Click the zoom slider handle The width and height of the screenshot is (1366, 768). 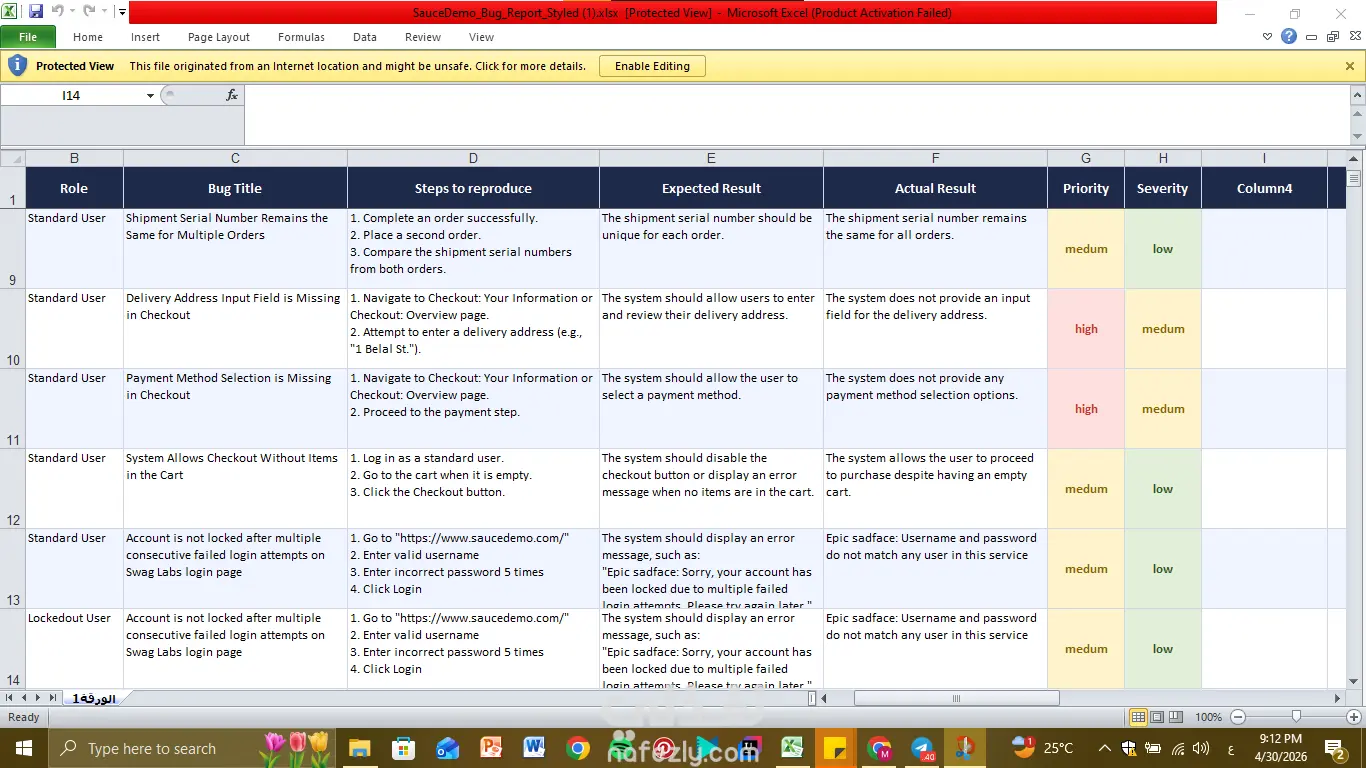pos(1296,717)
